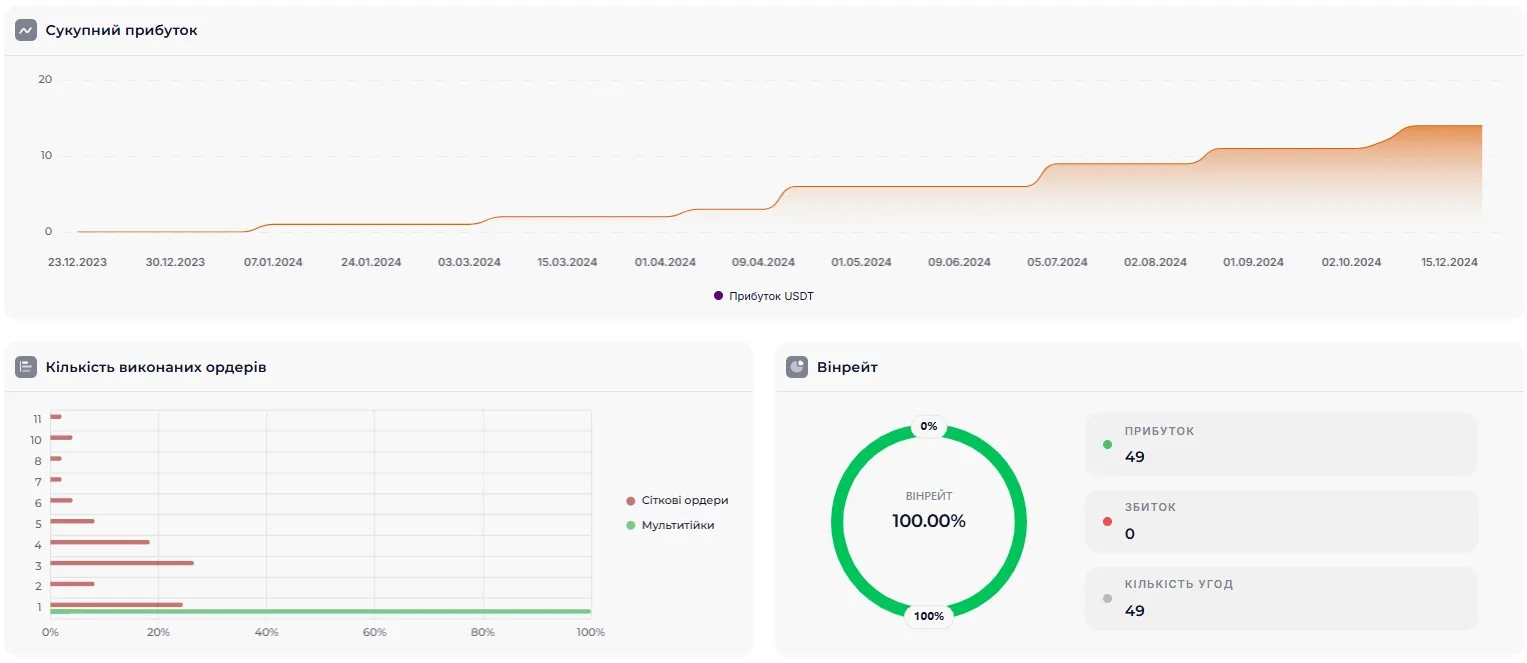This screenshot has height=663, width=1527.
Task: Click the 05.07.2024 date on the x-axis
Action: (x=1057, y=262)
